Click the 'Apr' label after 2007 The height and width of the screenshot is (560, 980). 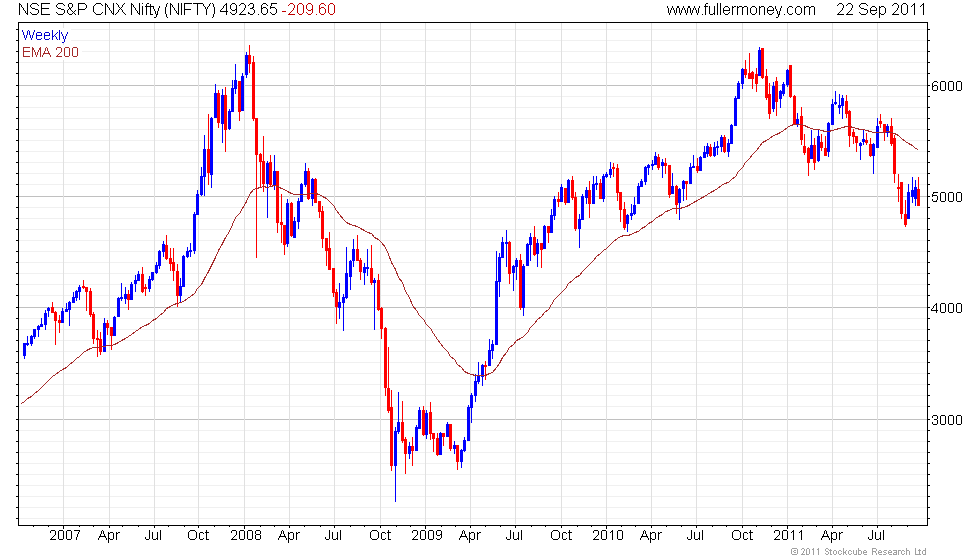click(x=109, y=536)
